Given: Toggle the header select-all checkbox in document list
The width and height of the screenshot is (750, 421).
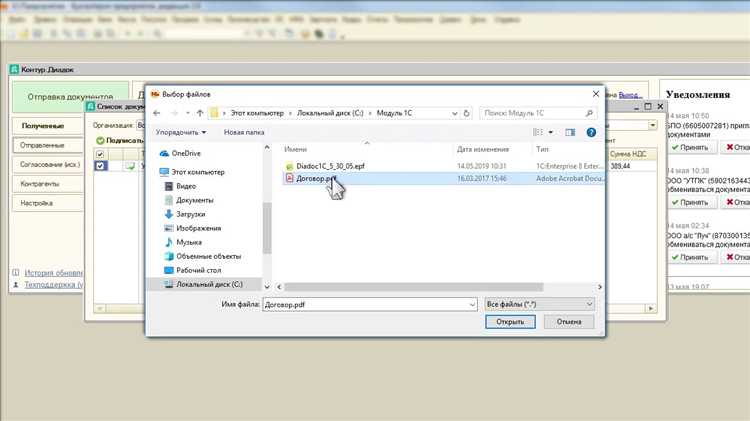Looking at the screenshot, I should coord(100,154).
